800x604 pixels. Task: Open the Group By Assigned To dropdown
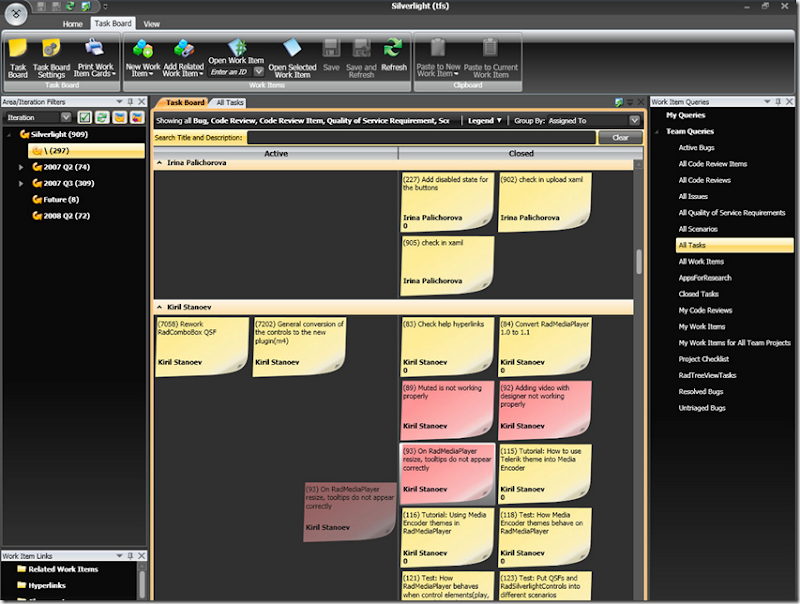click(x=634, y=120)
